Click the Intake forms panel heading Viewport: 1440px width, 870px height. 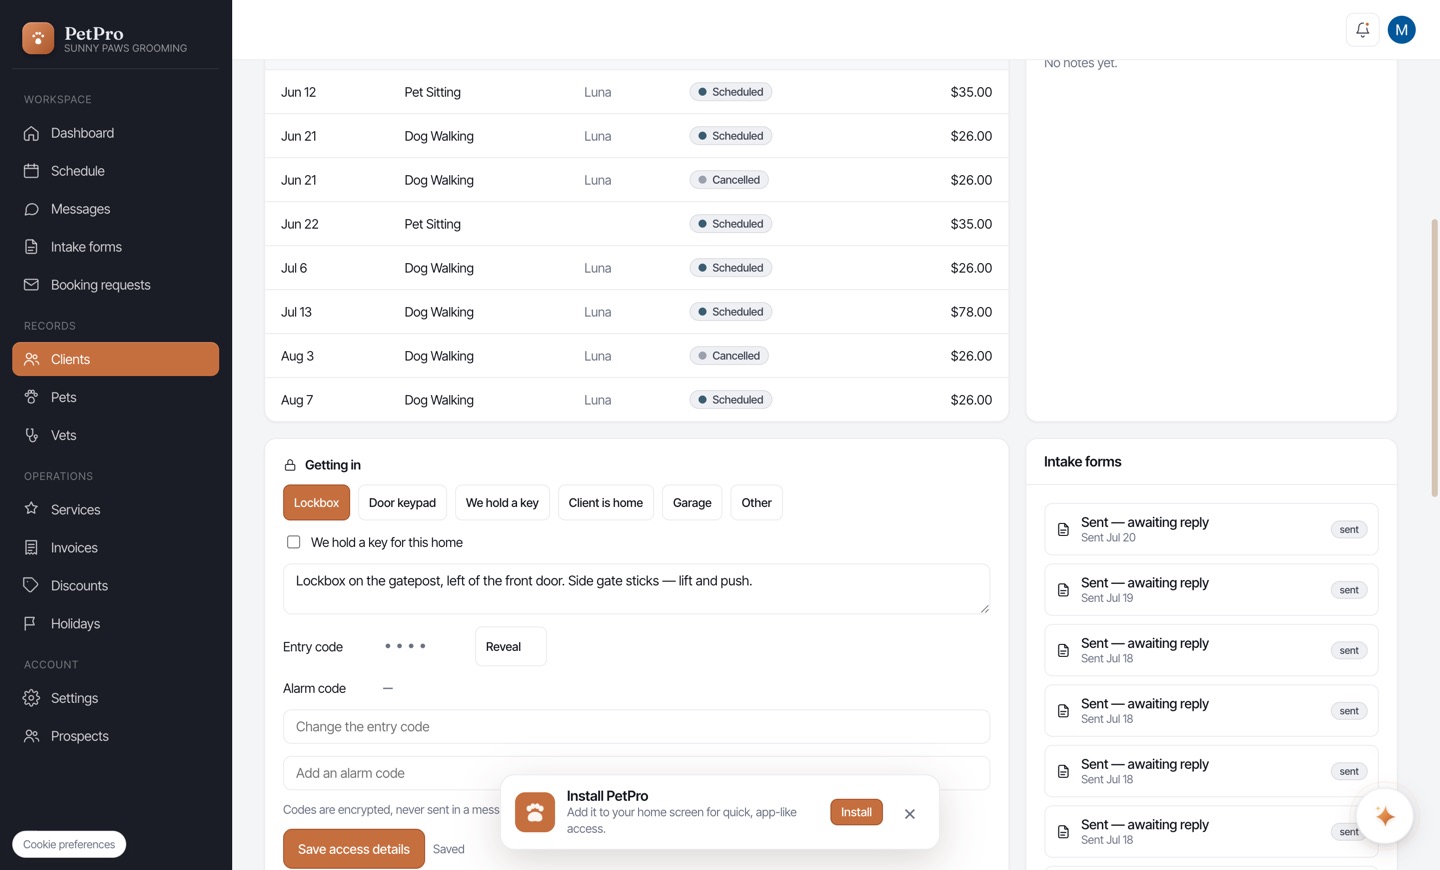tap(1082, 462)
